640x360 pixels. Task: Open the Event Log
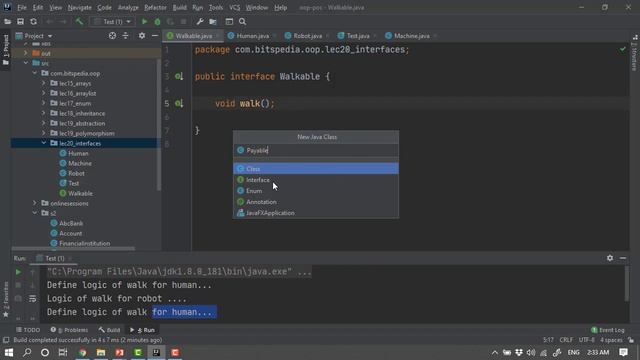click(x=608, y=330)
